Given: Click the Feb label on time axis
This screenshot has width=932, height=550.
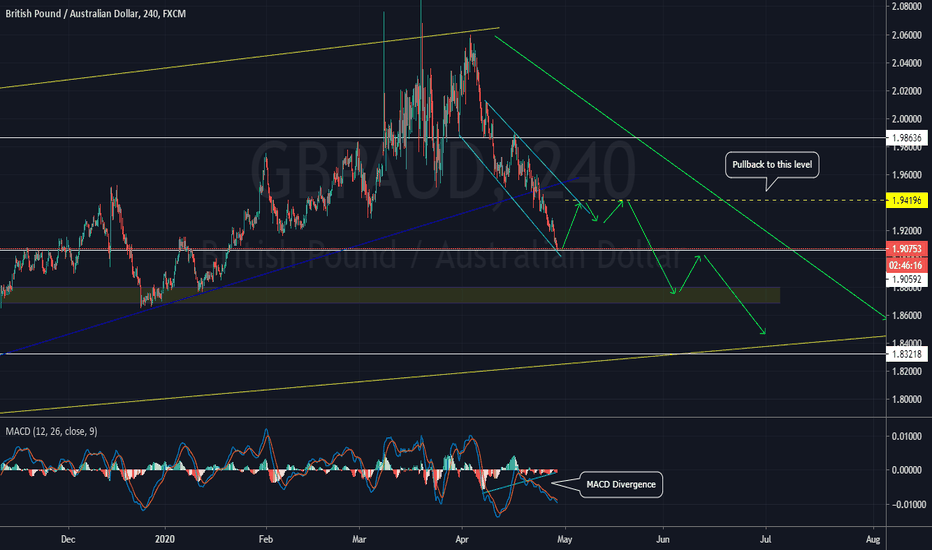Looking at the screenshot, I should 266,539.
